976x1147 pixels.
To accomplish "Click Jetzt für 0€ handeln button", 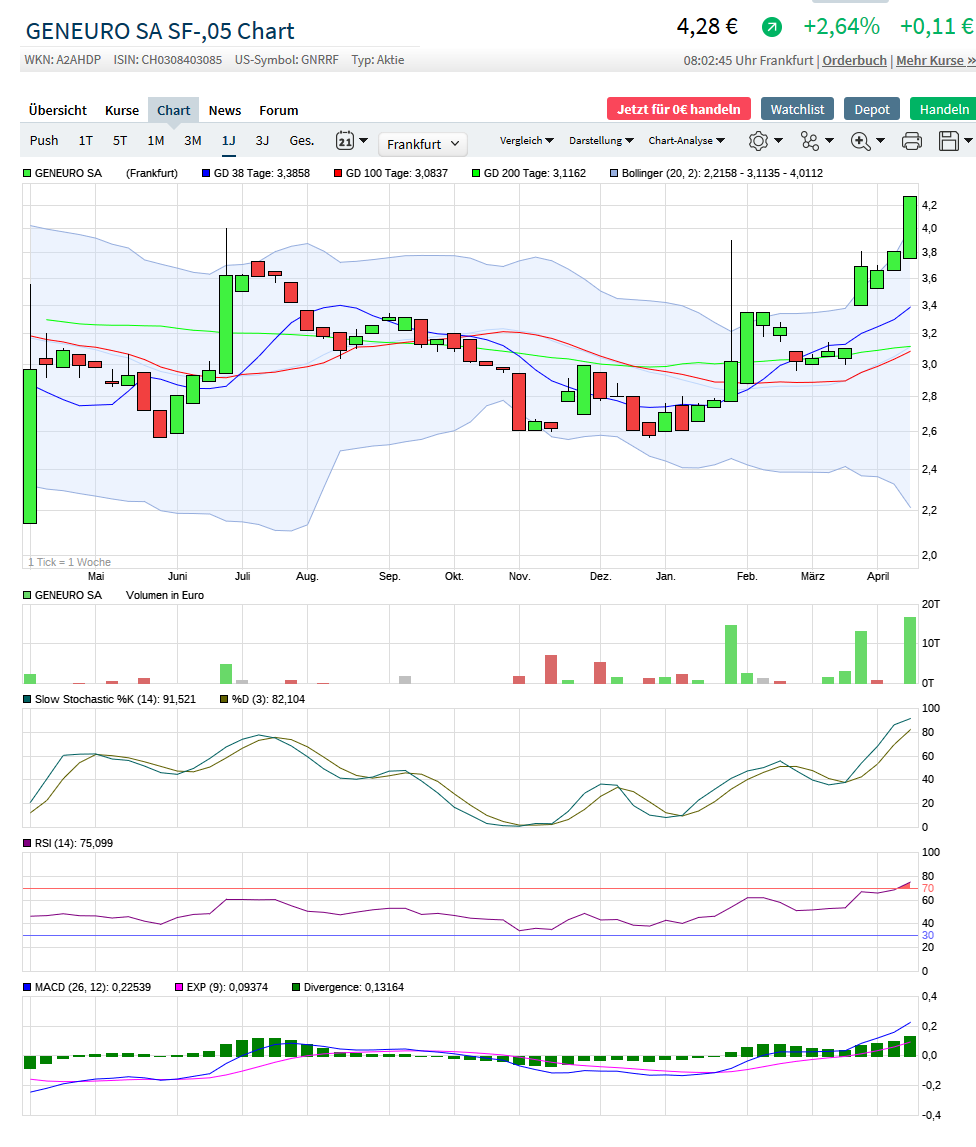I will (679, 109).
